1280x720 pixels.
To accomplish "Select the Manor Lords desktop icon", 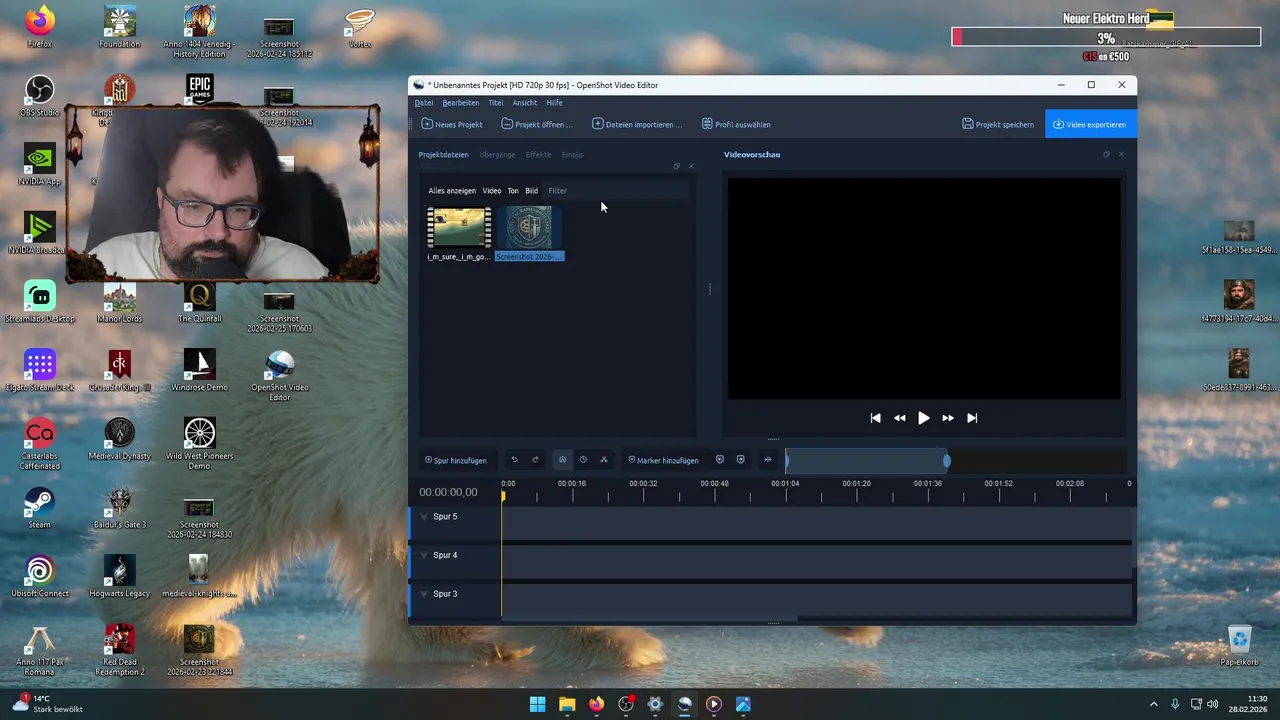I will click(x=119, y=303).
